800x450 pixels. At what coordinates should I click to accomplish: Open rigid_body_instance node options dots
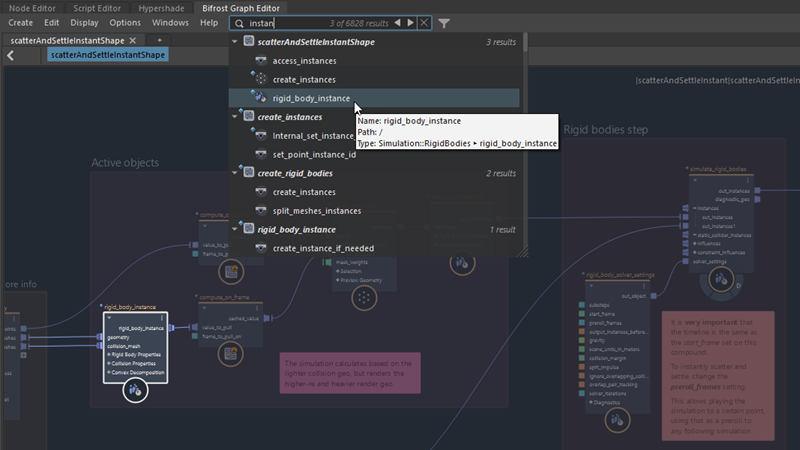tap(162, 318)
